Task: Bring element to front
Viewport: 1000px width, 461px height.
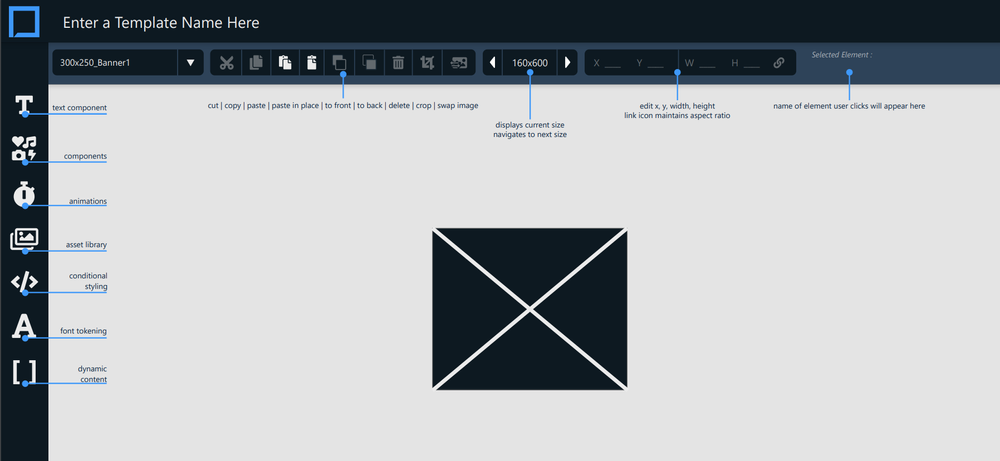Action: coord(340,62)
